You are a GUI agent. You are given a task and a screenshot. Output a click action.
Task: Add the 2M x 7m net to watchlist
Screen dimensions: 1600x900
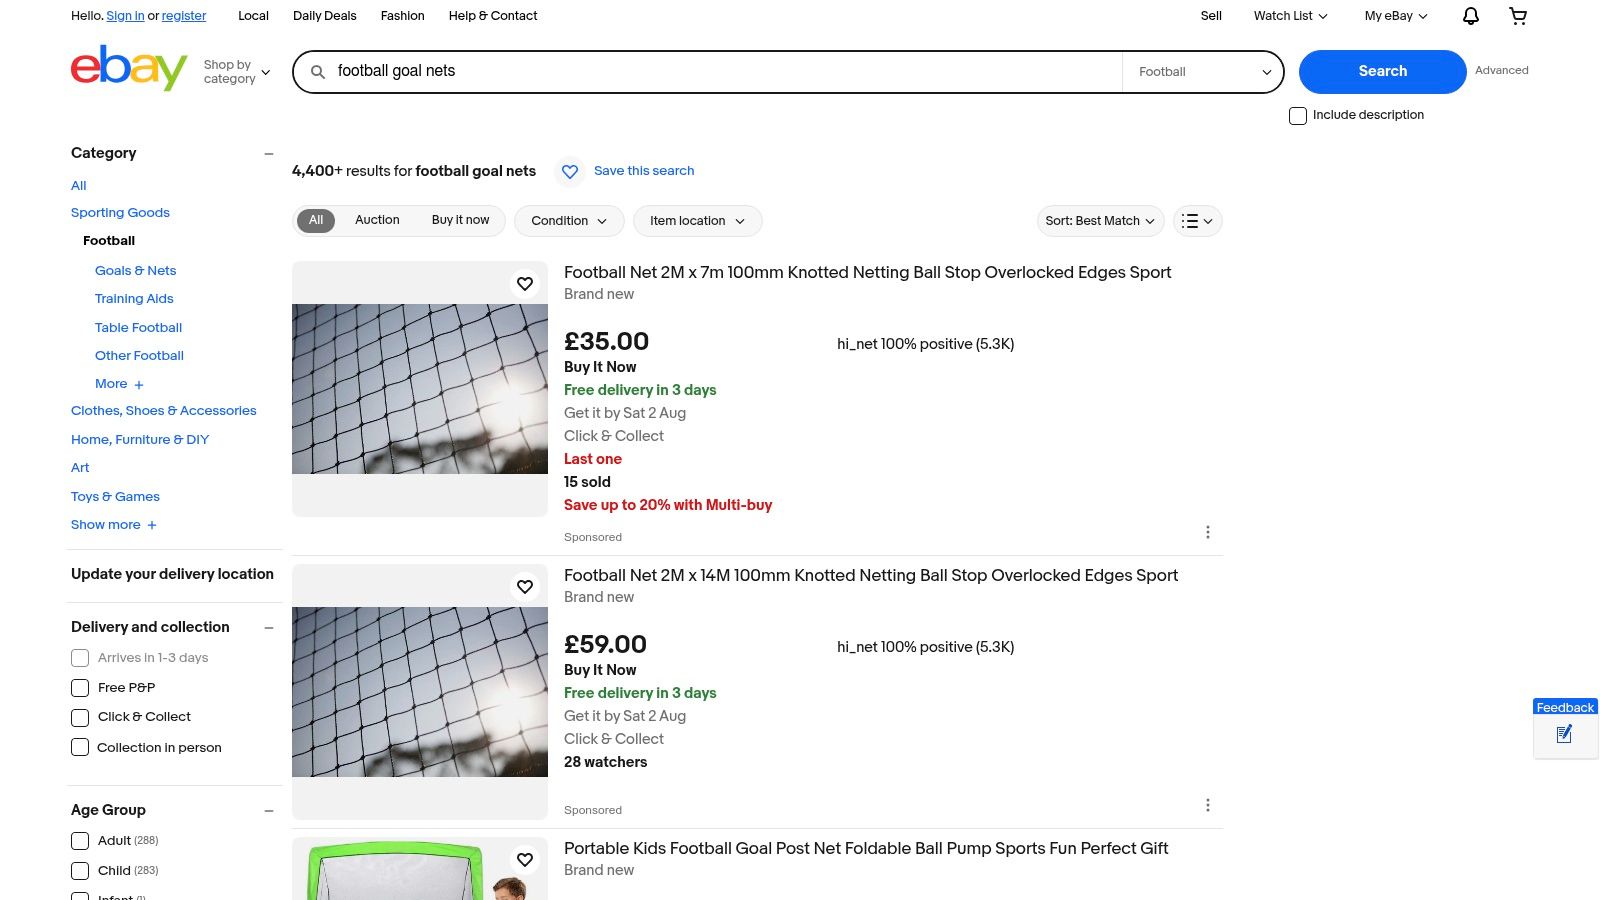[525, 284]
